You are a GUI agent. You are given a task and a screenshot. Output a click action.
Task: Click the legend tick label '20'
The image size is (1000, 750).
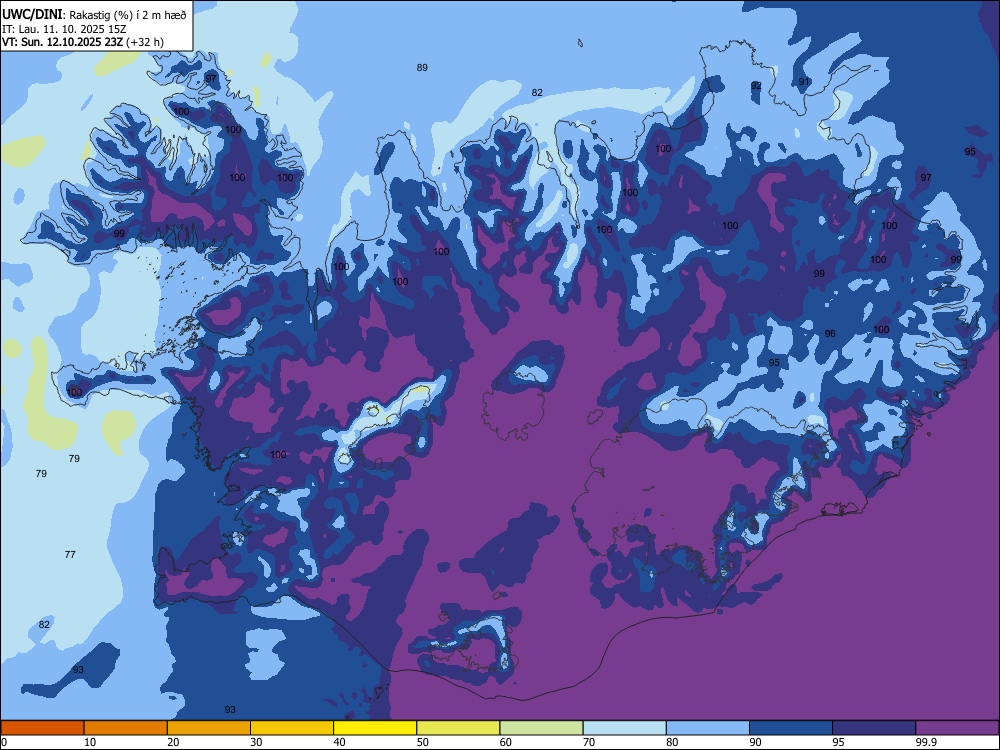[x=173, y=742]
